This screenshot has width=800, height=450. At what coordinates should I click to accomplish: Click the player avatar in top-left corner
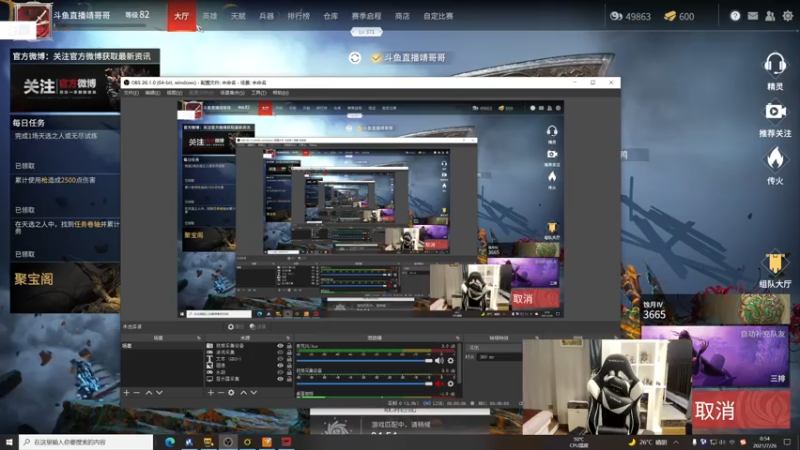(32, 20)
